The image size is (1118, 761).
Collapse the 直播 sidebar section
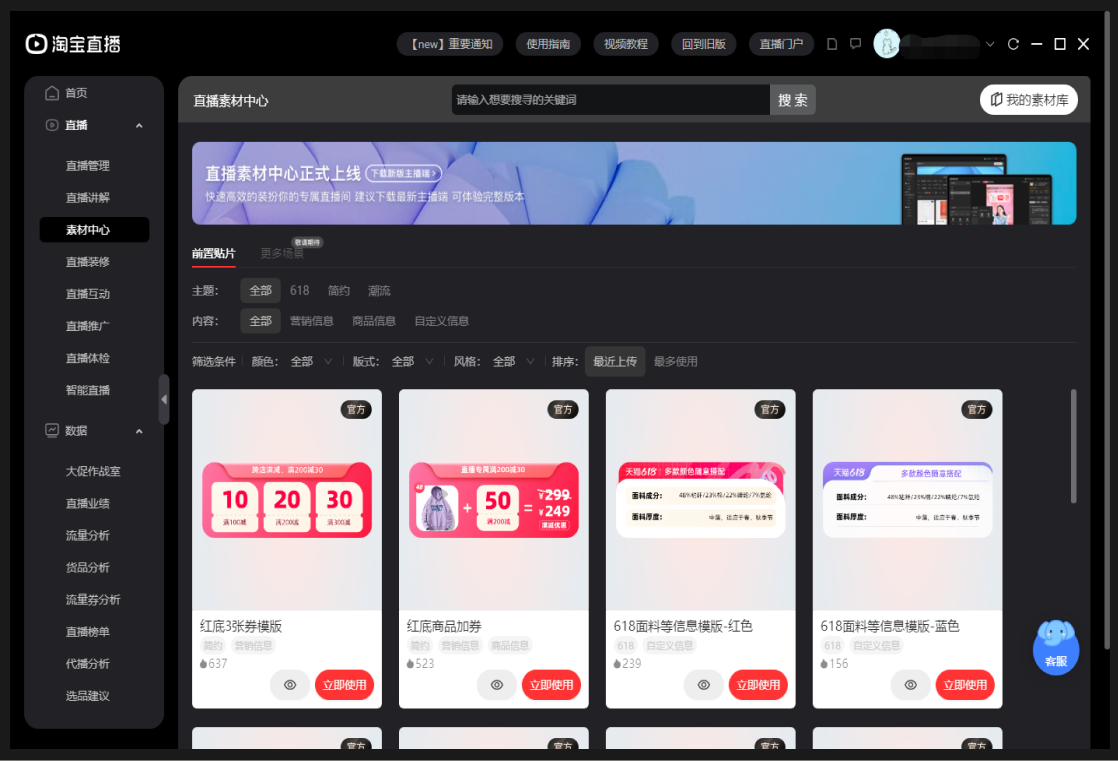click(x=139, y=126)
